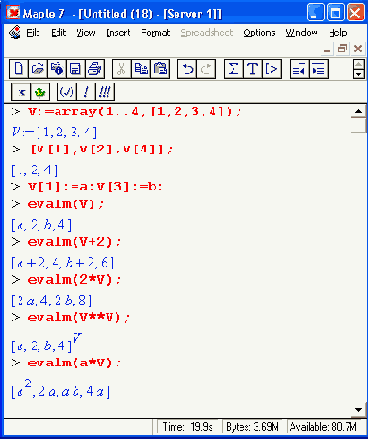
Task: Print worksheet using the printer icon
Action: coord(95,69)
